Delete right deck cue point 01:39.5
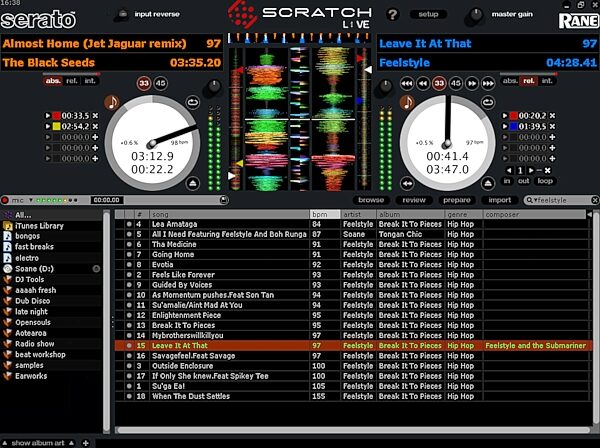 pos(552,126)
